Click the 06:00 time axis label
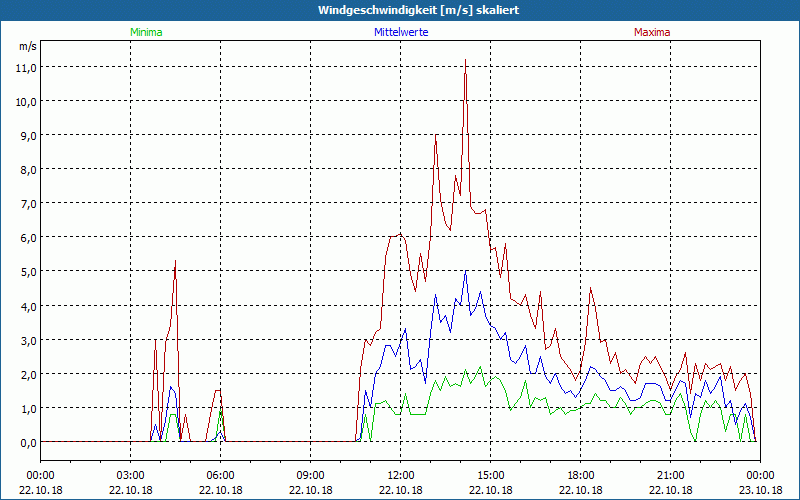Viewport: 800px width, 500px height. (220, 475)
